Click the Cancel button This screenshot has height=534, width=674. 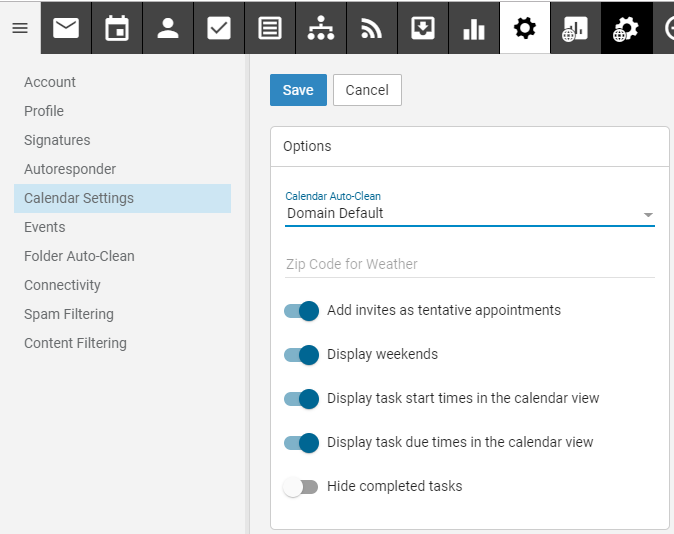click(x=367, y=90)
